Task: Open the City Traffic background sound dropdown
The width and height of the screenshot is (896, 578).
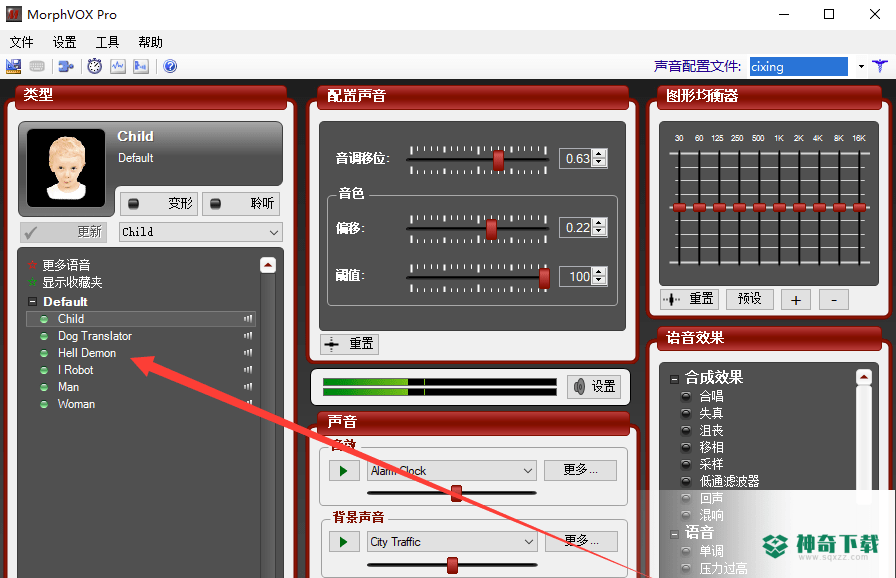Action: [x=451, y=541]
